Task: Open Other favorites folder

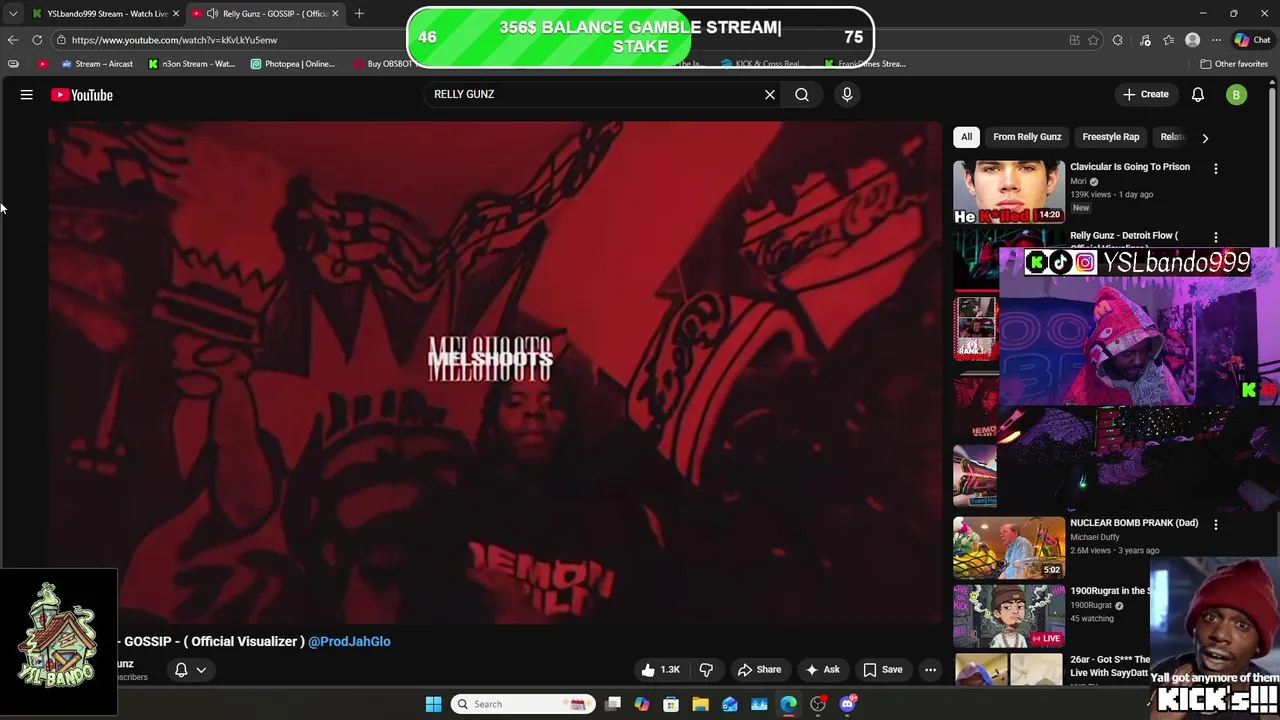Action: (1234, 64)
